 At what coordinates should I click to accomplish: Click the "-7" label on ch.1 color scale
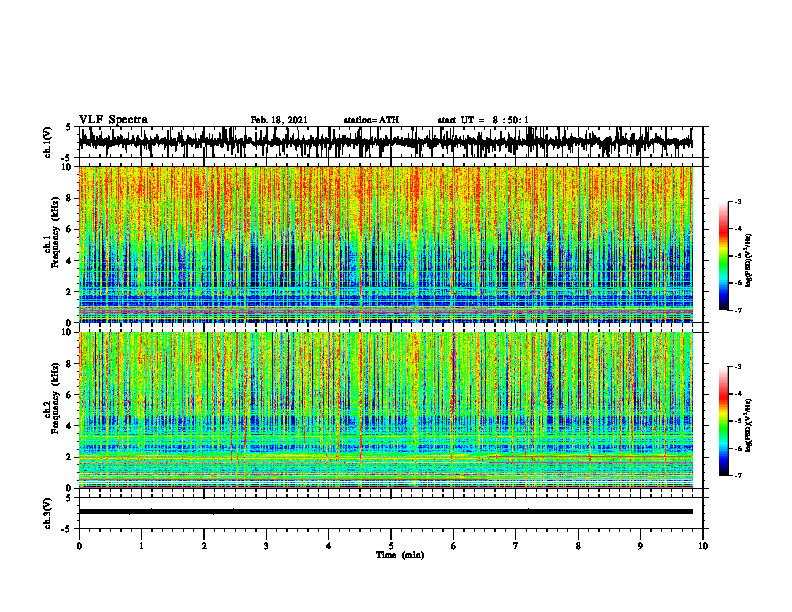coord(738,310)
